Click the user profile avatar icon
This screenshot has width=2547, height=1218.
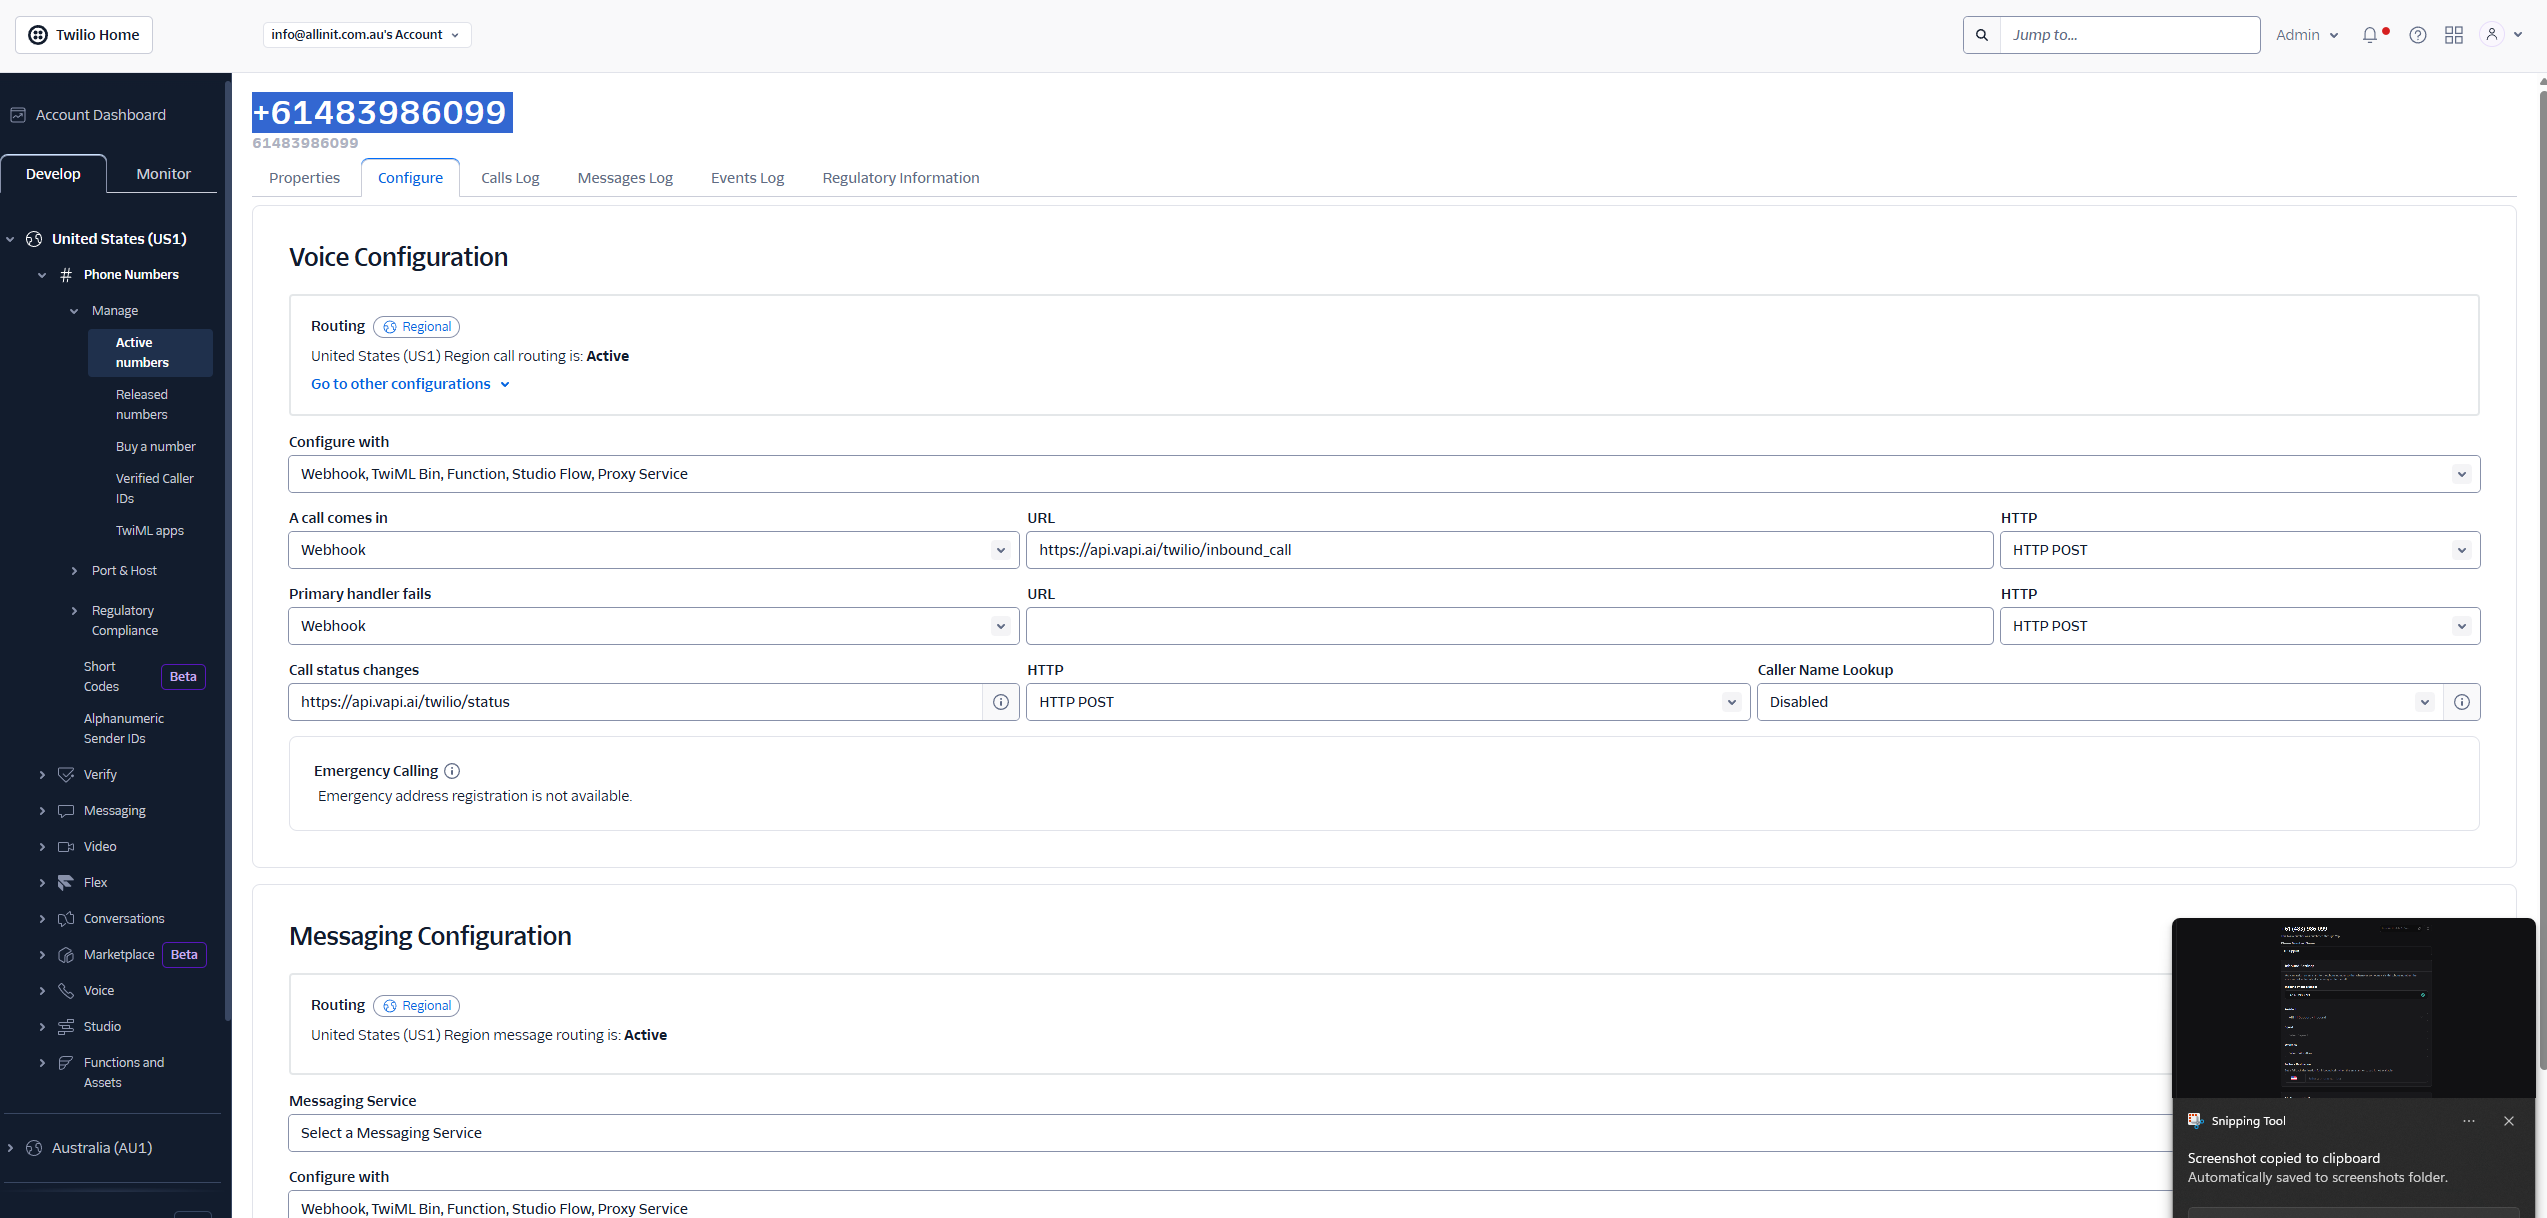click(x=2491, y=35)
